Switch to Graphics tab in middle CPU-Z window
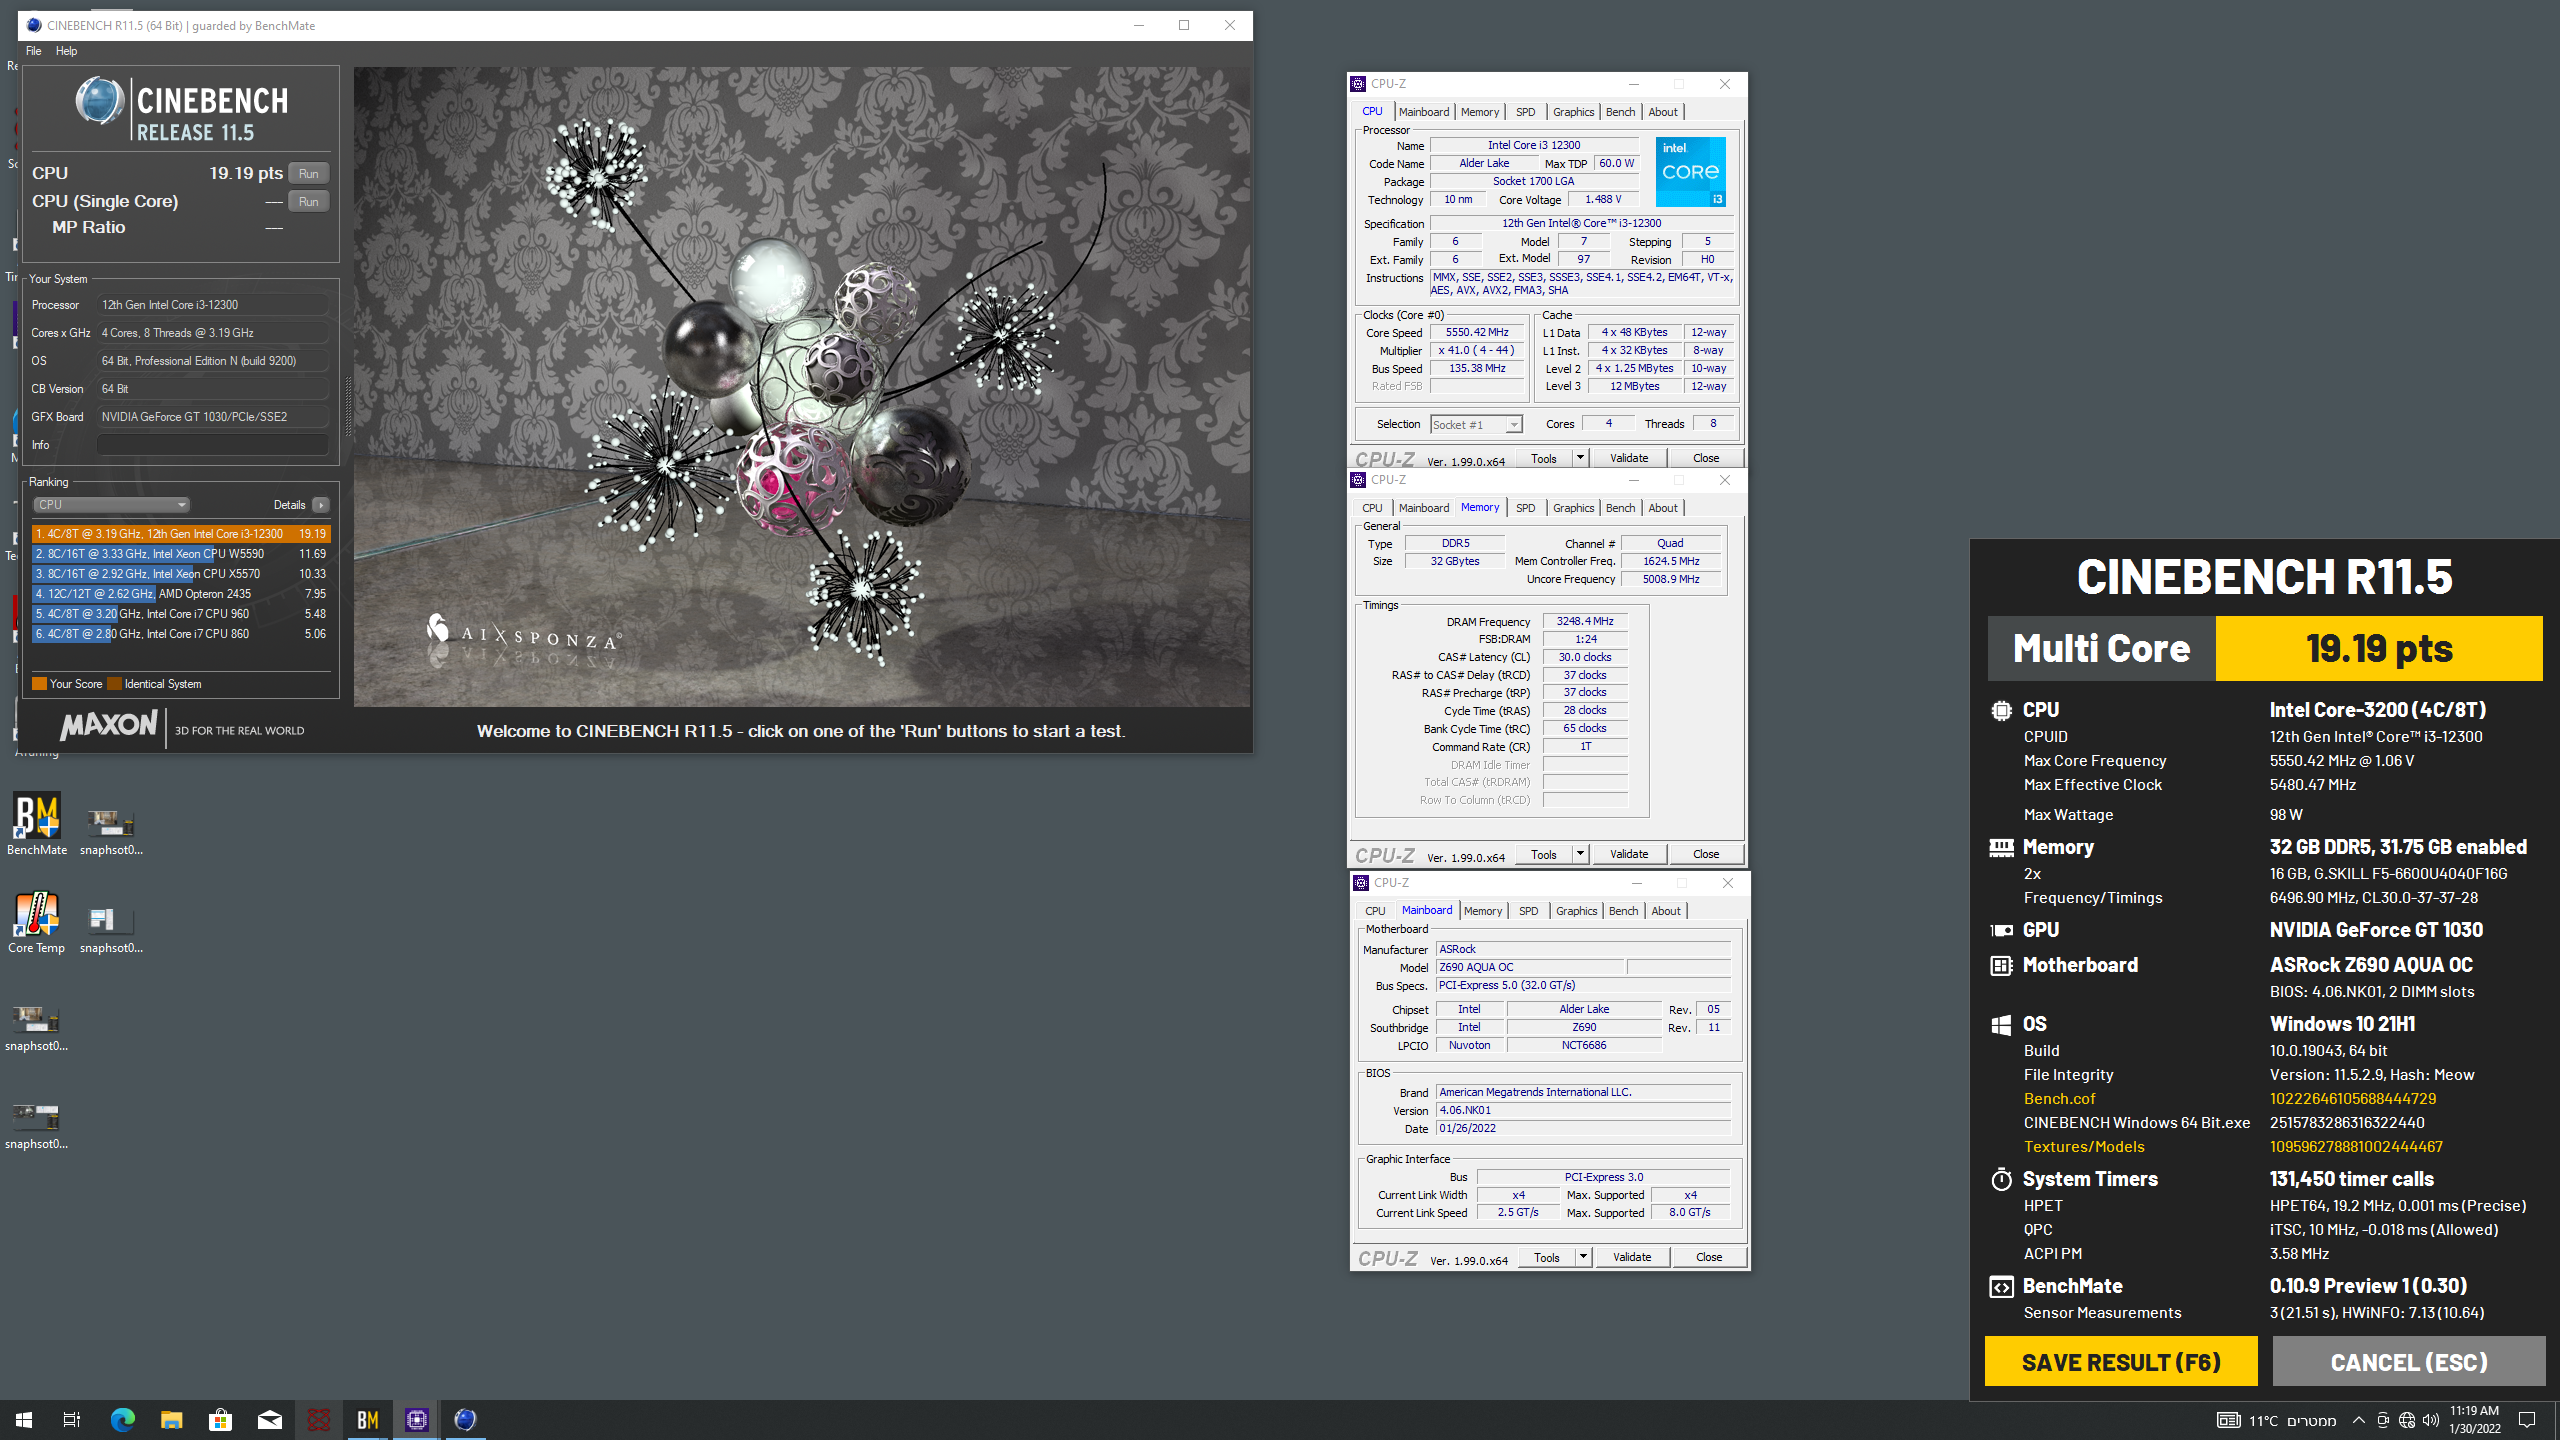 coord(1573,508)
